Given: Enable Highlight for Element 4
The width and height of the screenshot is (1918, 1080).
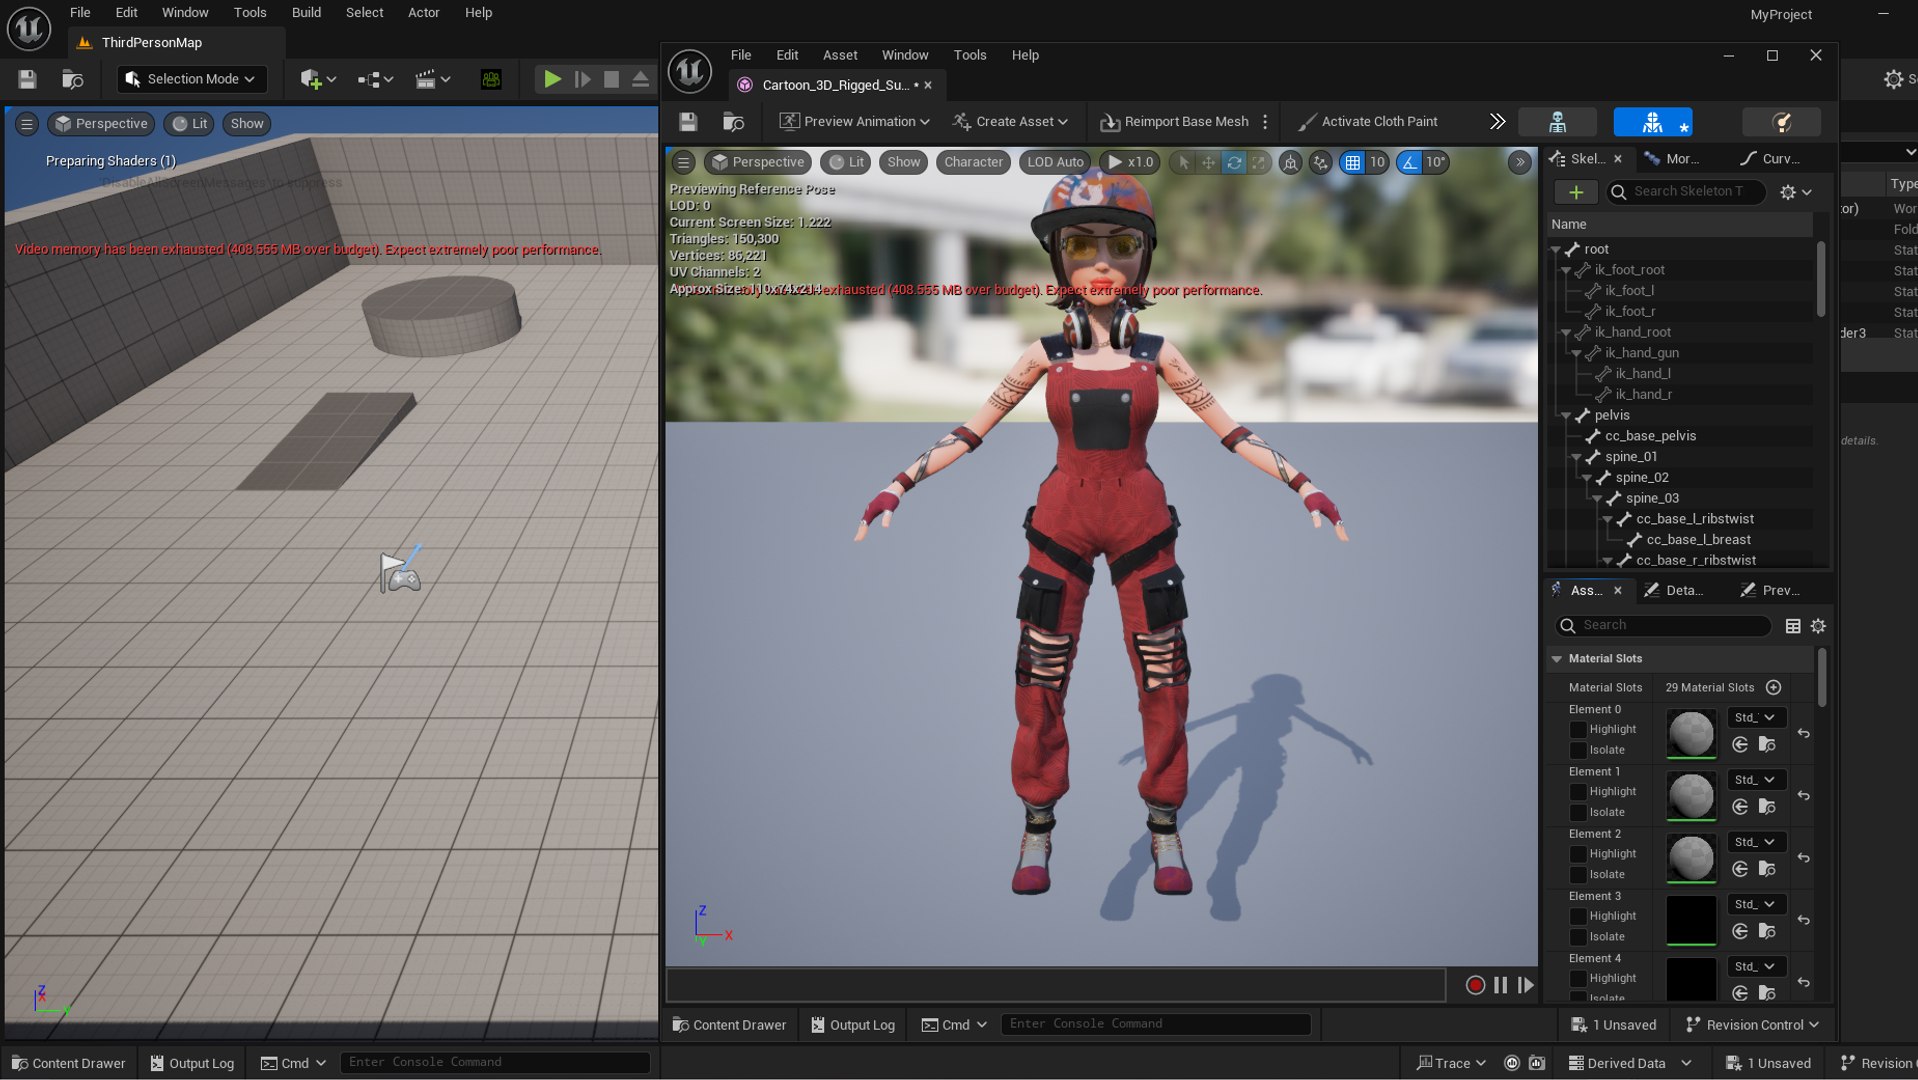Looking at the screenshot, I should tap(1578, 979).
